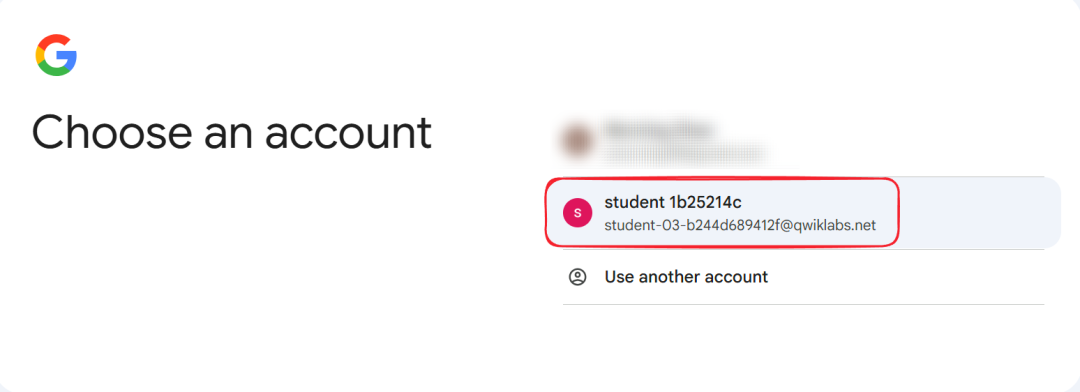The width and height of the screenshot is (1080, 392).
Task: Click the person icon beside Use another account
Action: [x=577, y=277]
